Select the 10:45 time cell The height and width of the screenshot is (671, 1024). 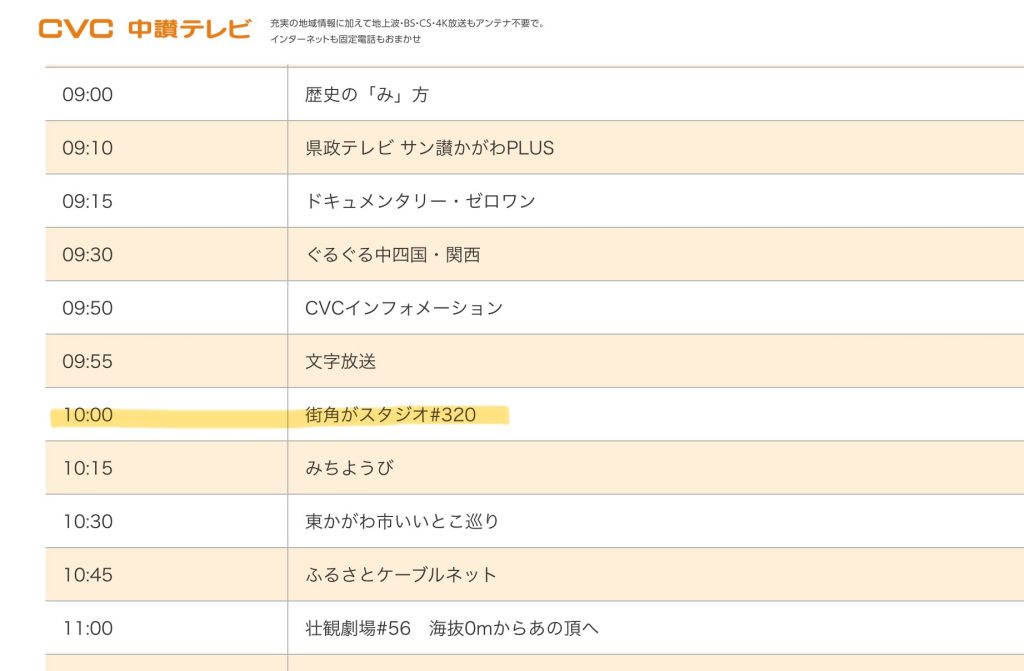coord(88,575)
